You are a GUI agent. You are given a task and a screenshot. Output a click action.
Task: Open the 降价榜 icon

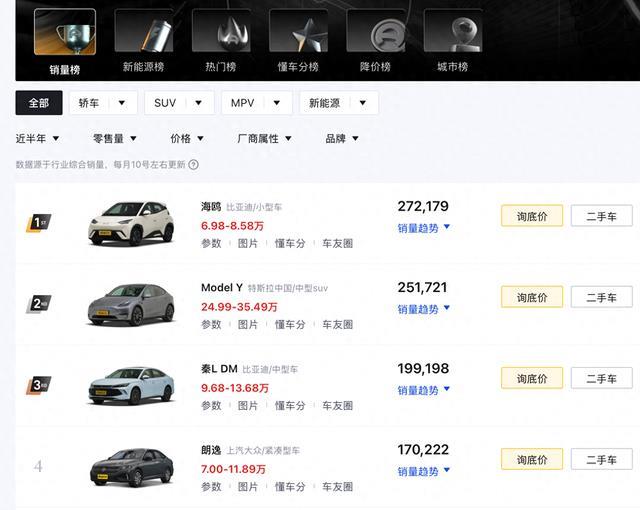click(376, 31)
